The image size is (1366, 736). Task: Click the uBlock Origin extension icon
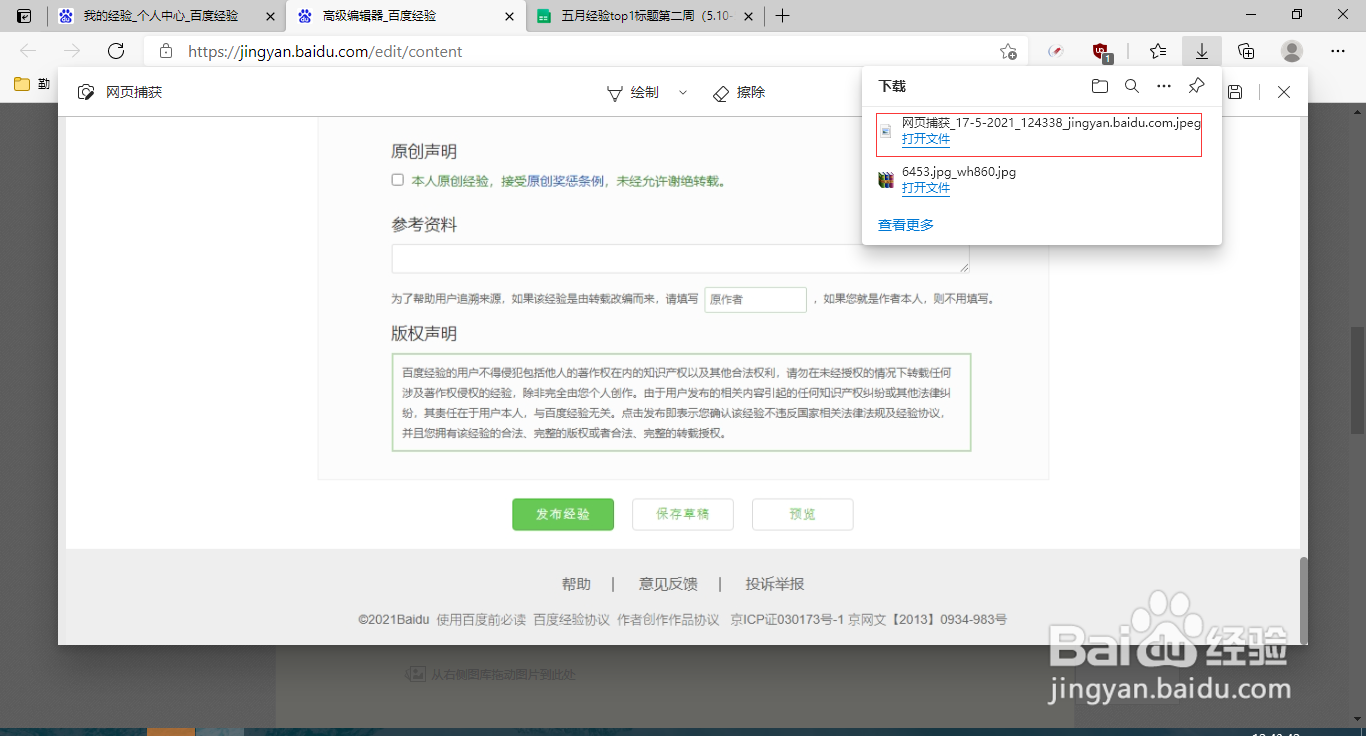tap(1101, 51)
